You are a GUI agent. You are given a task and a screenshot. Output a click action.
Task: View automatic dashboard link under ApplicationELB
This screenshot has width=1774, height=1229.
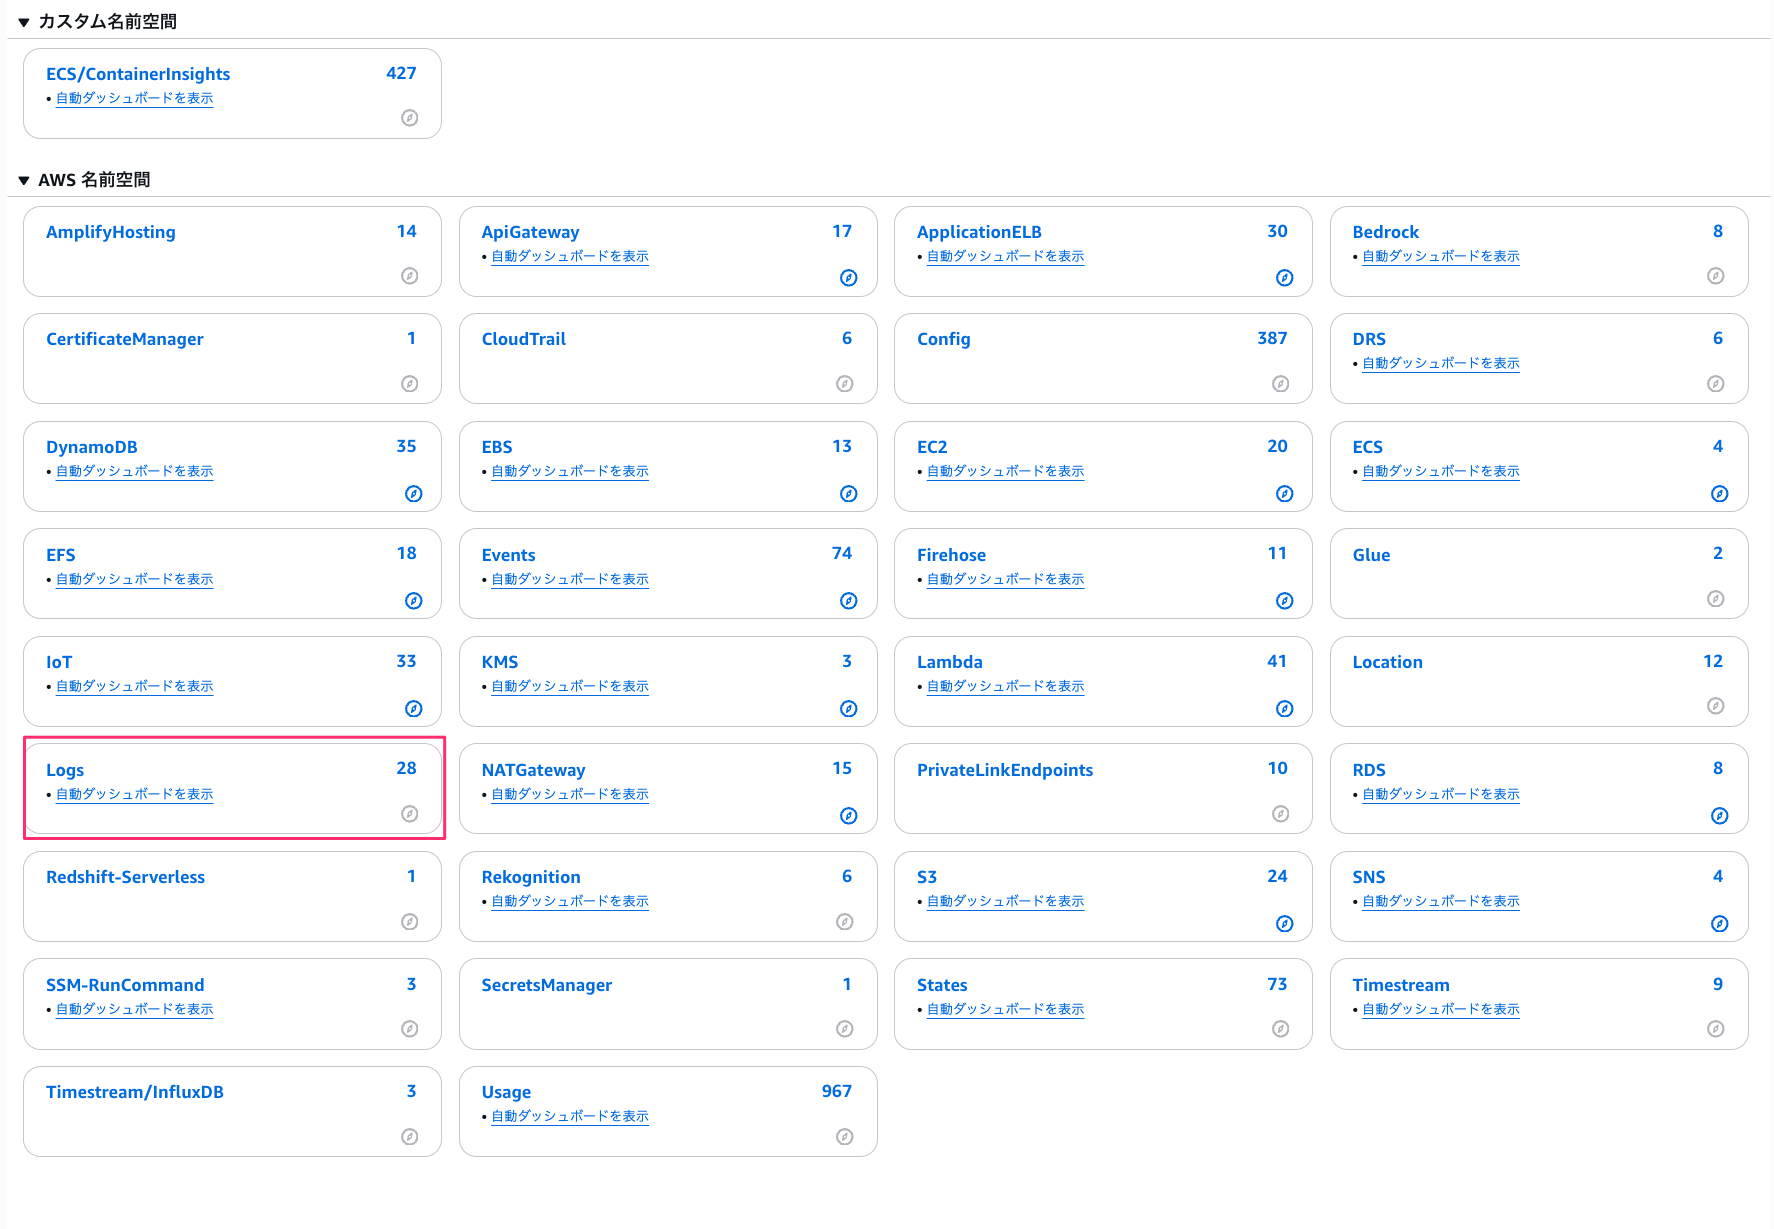tap(1006, 256)
